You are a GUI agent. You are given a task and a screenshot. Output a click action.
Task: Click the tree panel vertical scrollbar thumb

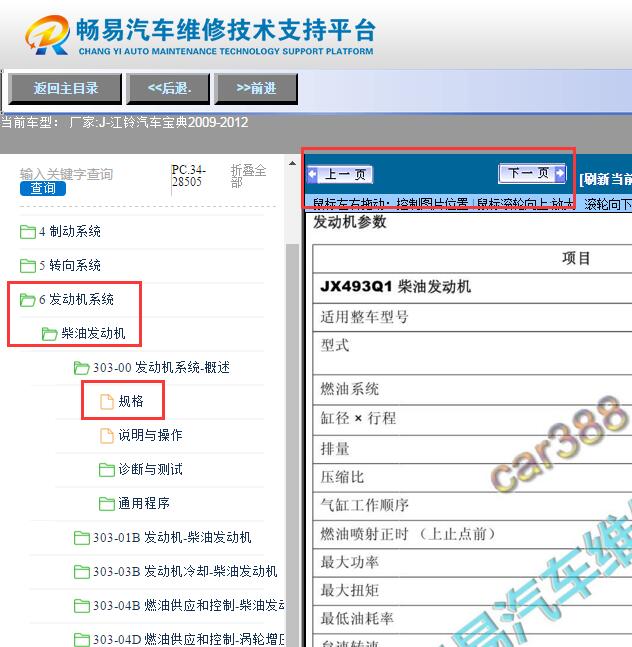click(x=292, y=446)
